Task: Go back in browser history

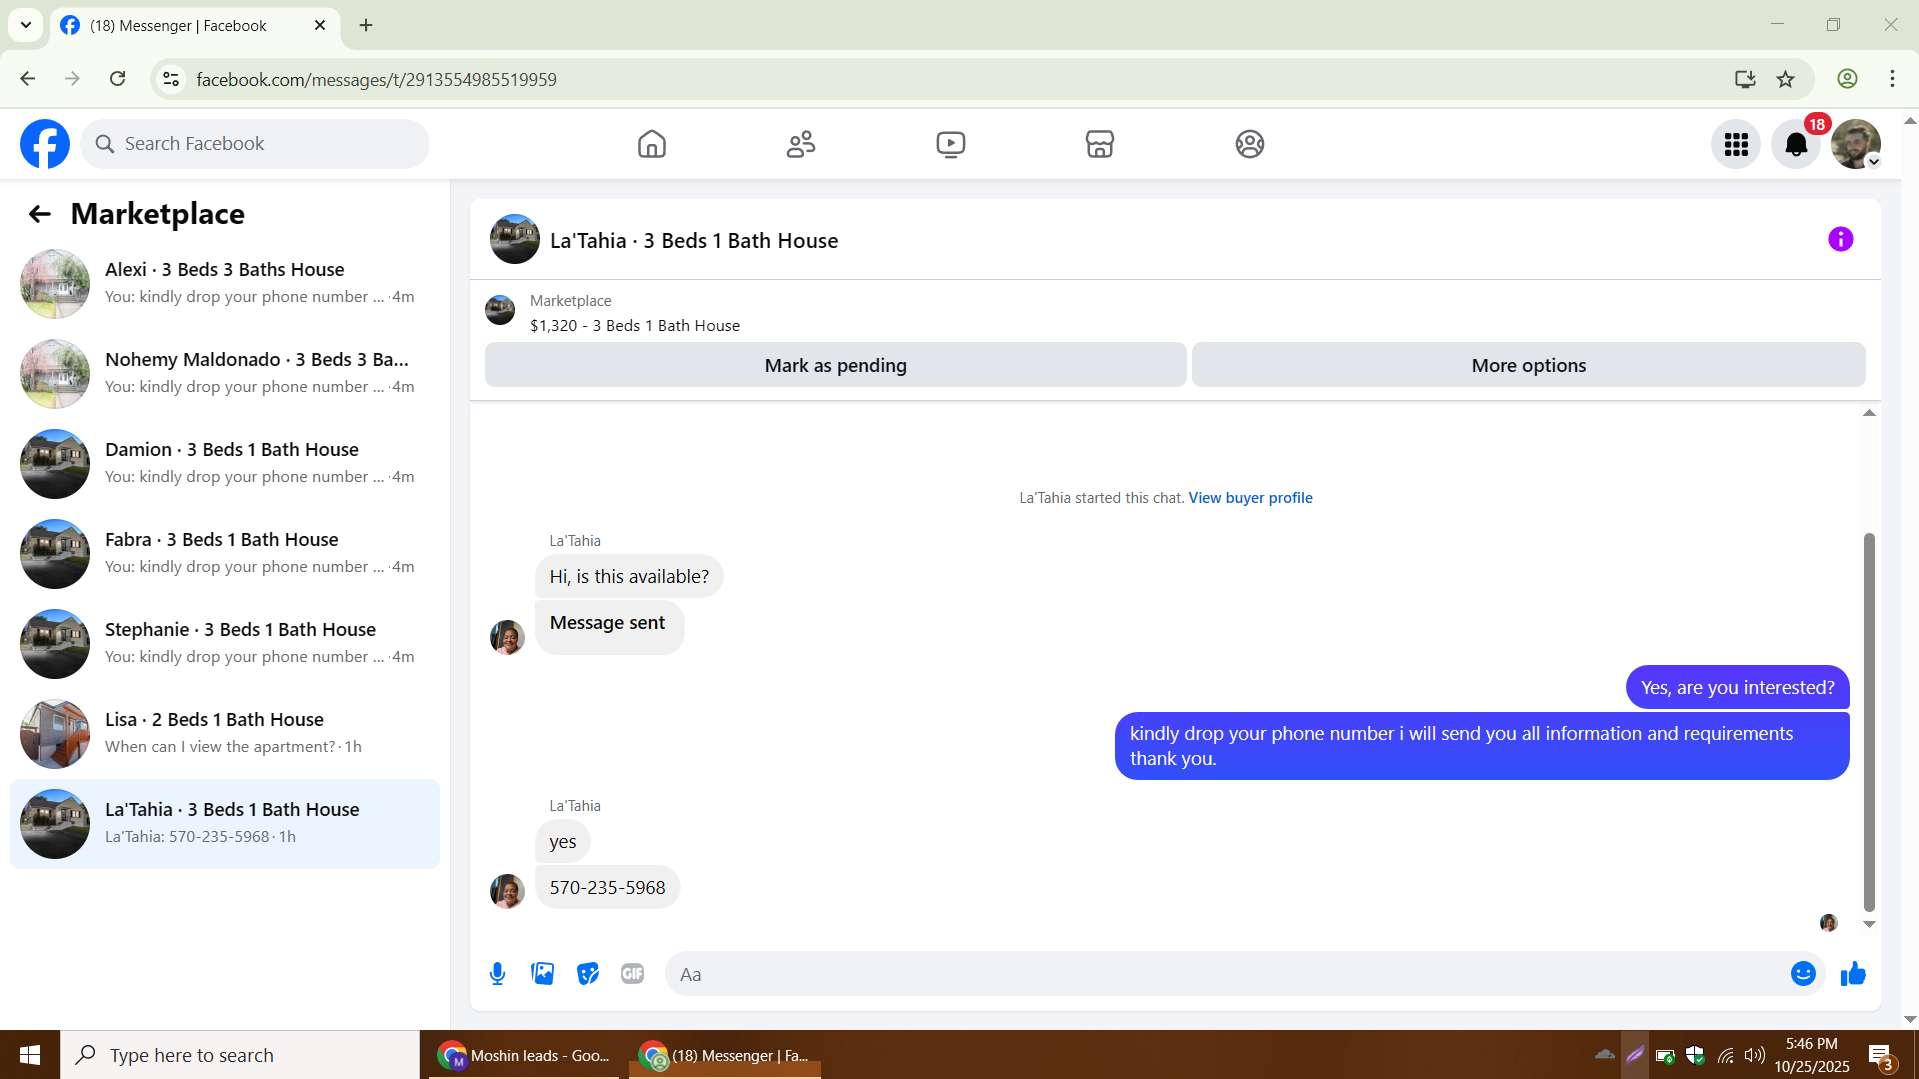Action: pos(28,79)
